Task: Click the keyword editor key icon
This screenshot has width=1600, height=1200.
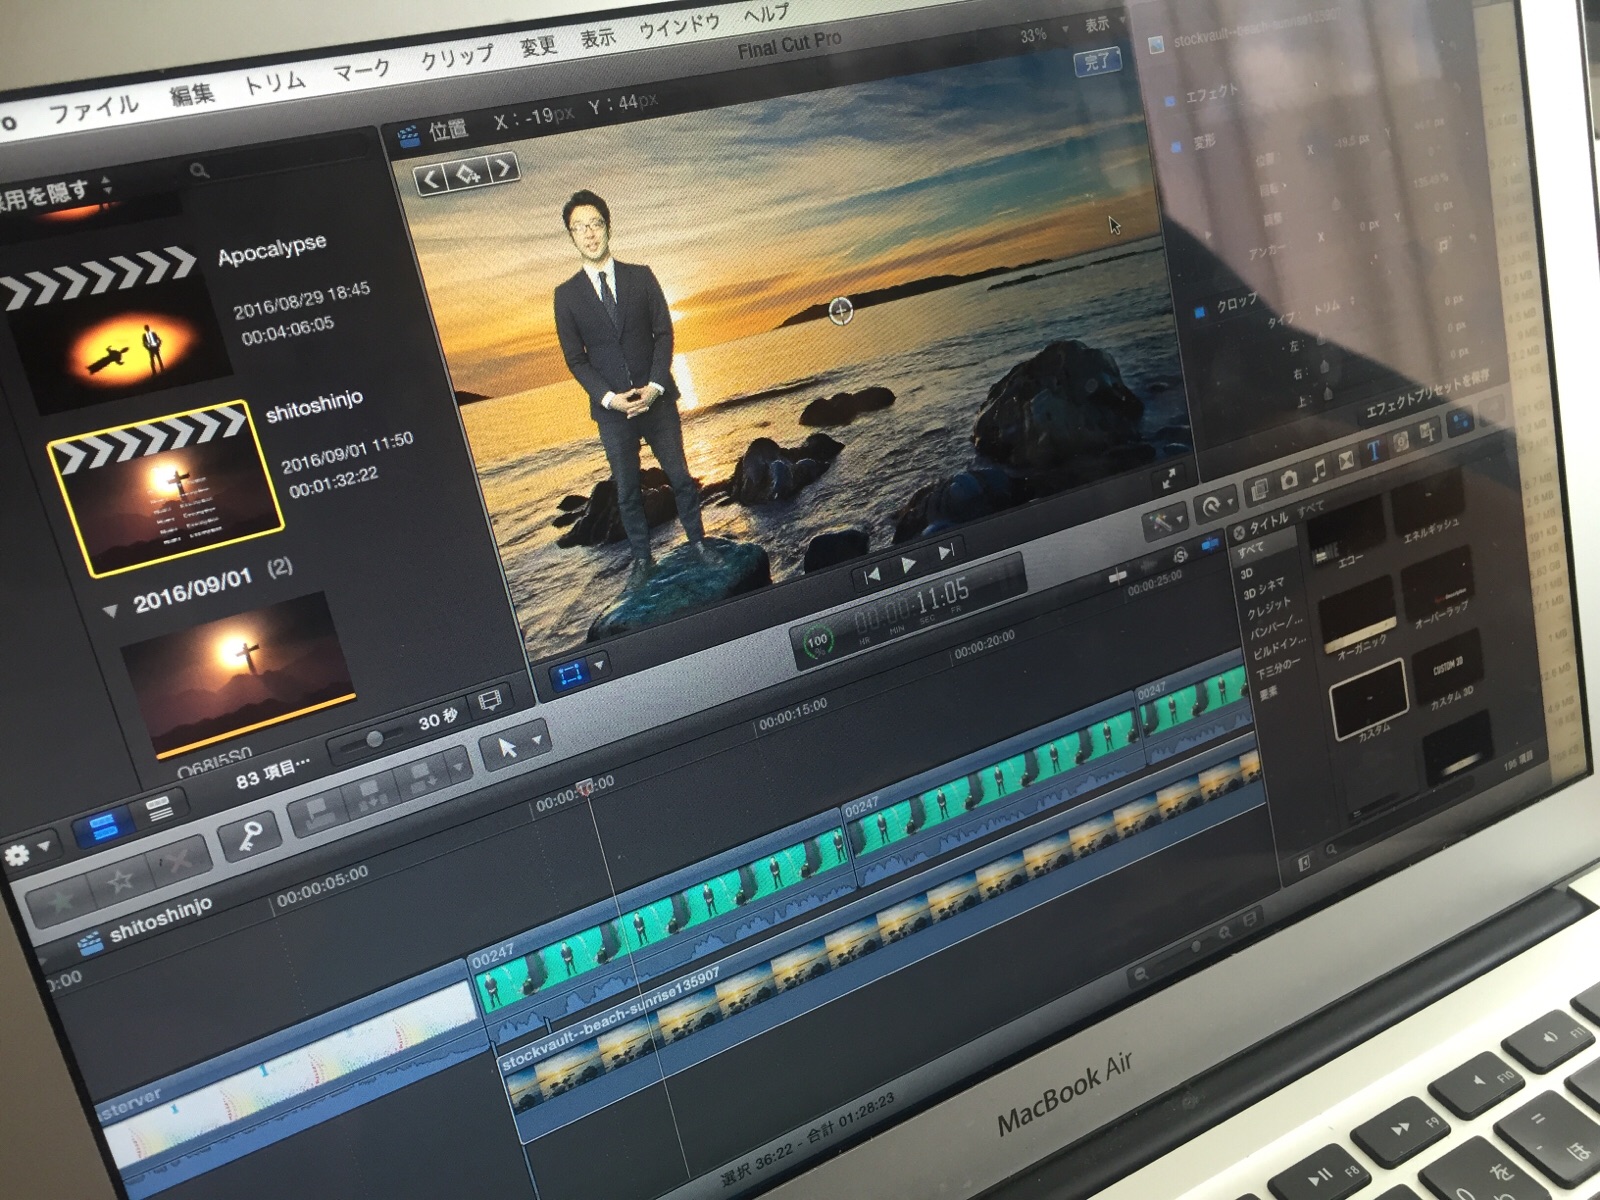Action: (x=247, y=837)
